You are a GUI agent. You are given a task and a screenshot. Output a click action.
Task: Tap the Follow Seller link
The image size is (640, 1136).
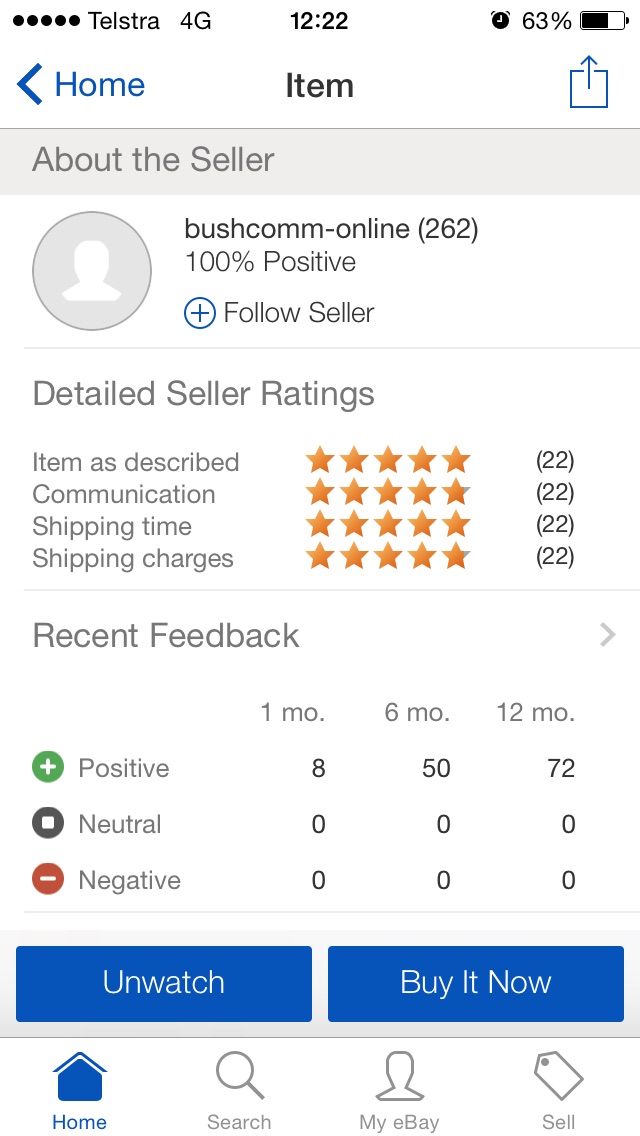coord(298,313)
